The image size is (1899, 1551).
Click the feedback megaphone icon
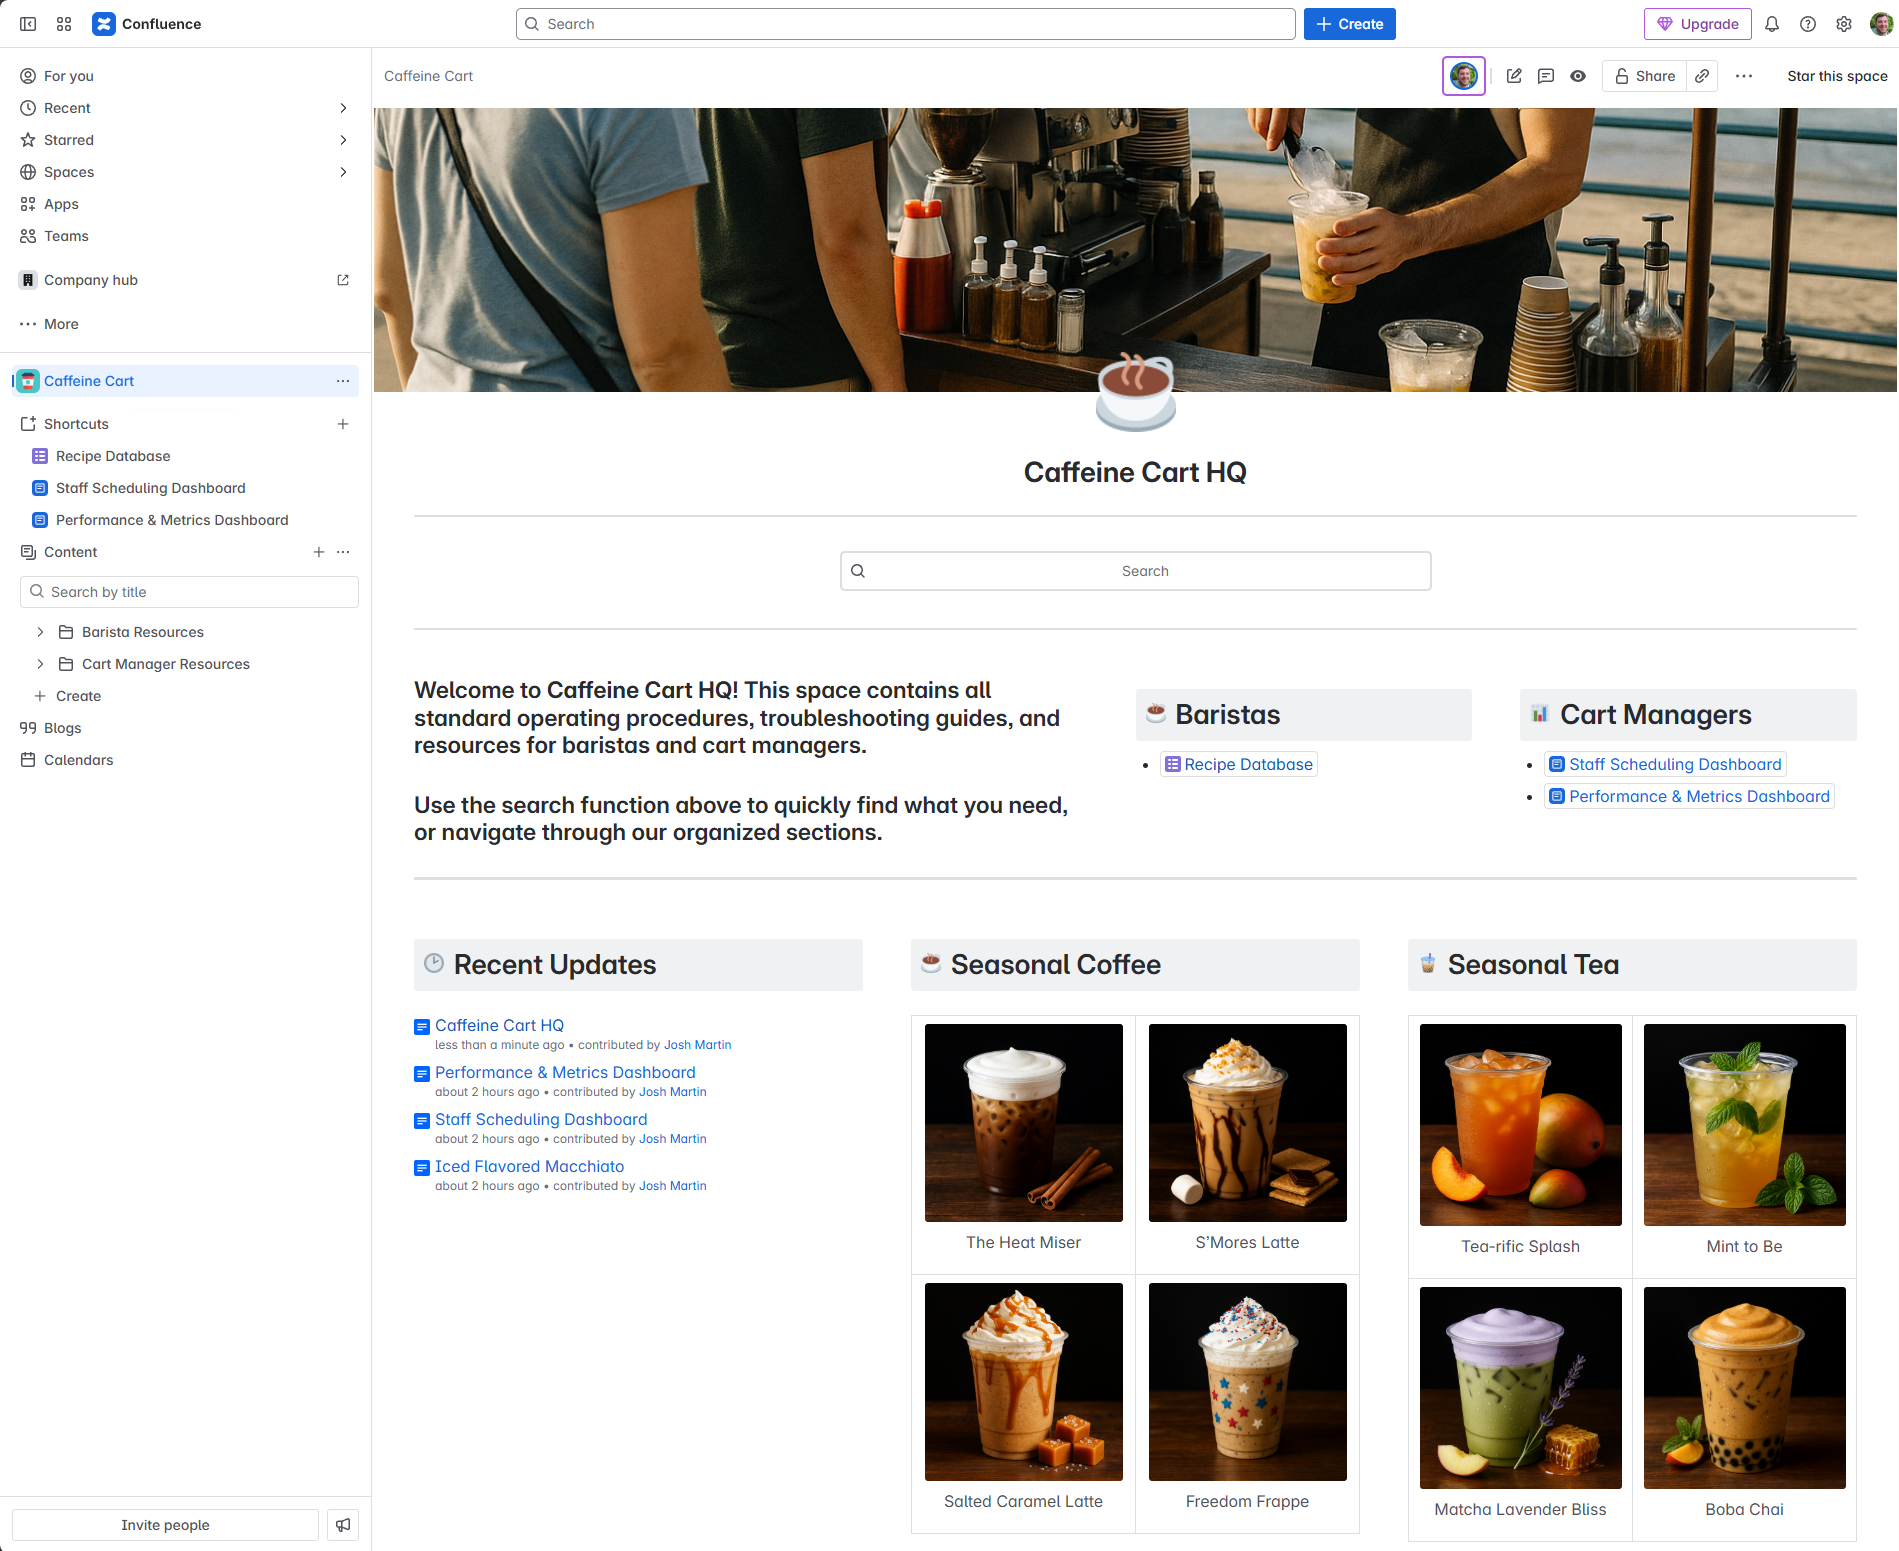343,1525
